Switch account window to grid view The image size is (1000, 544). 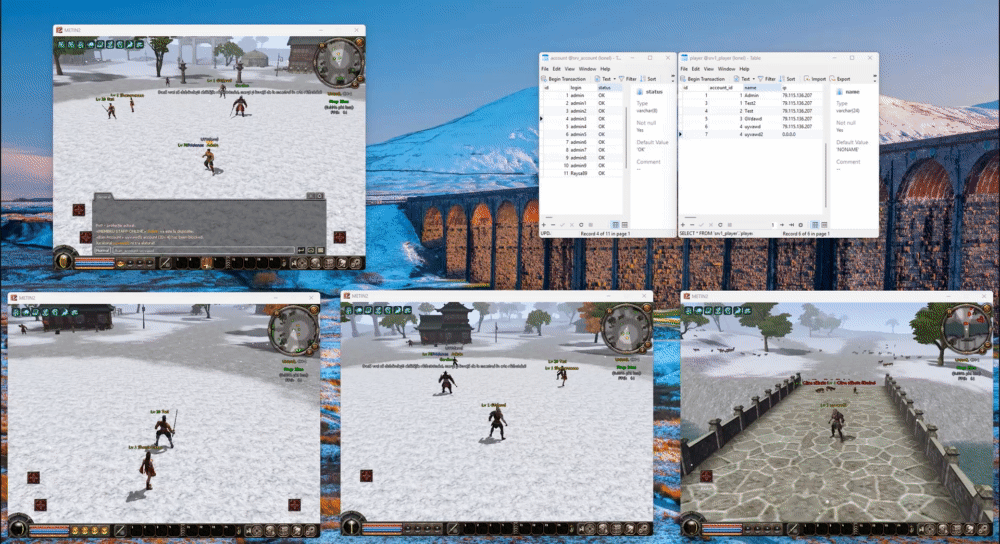pos(615,225)
